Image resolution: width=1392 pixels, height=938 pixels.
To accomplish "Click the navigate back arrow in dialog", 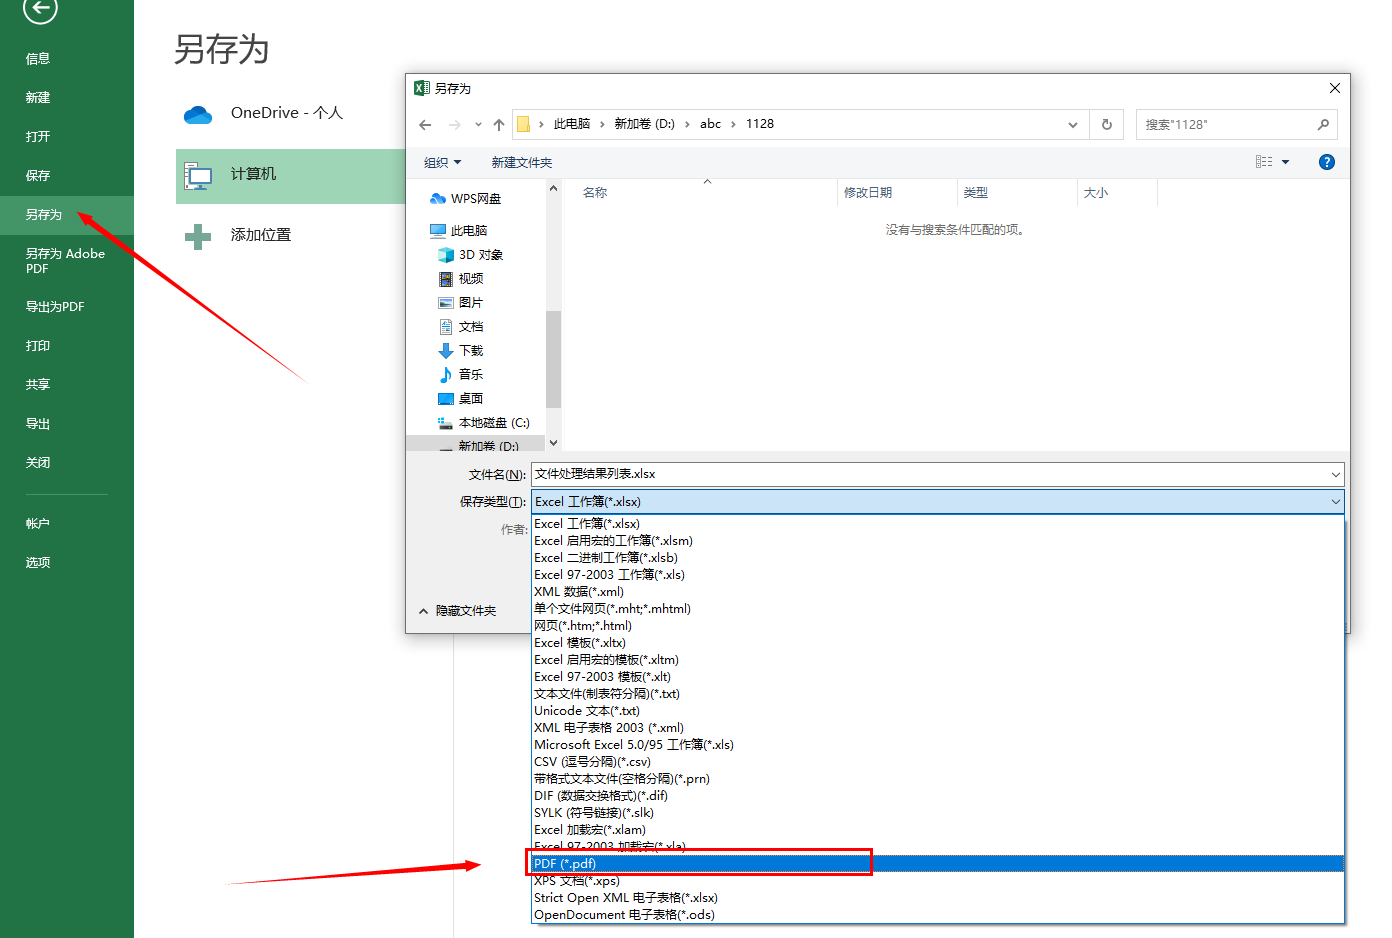I will tap(426, 125).
